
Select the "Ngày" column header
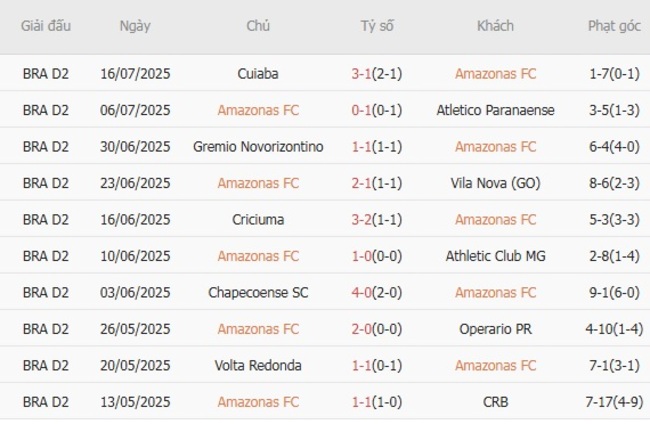pos(135,27)
